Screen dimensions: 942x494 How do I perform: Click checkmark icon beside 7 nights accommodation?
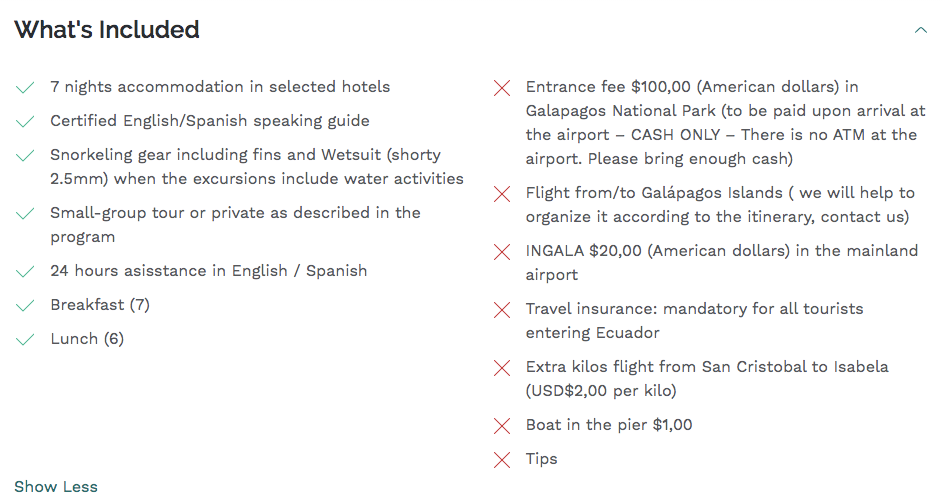tap(25, 88)
